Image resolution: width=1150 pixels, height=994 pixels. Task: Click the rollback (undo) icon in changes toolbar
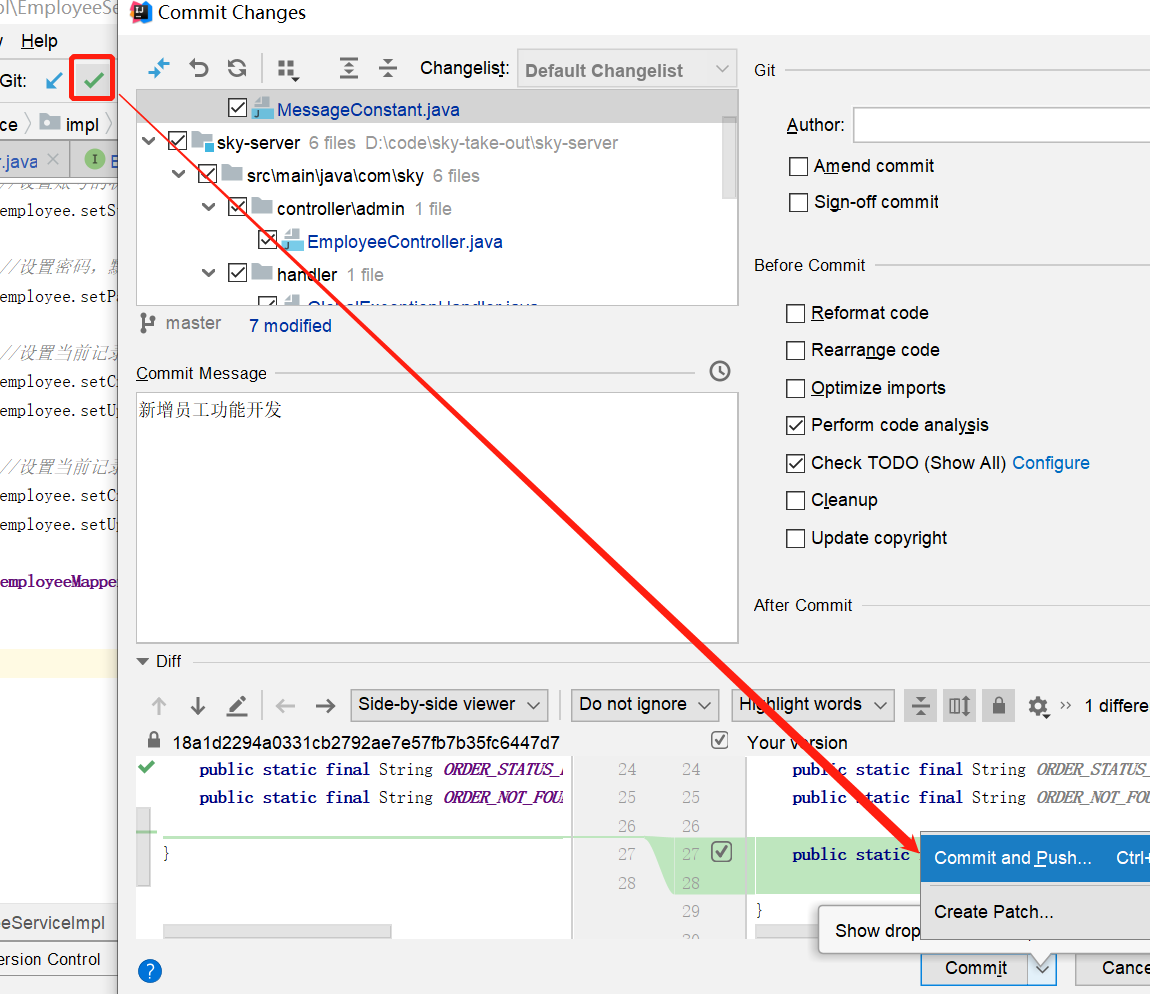(x=199, y=68)
